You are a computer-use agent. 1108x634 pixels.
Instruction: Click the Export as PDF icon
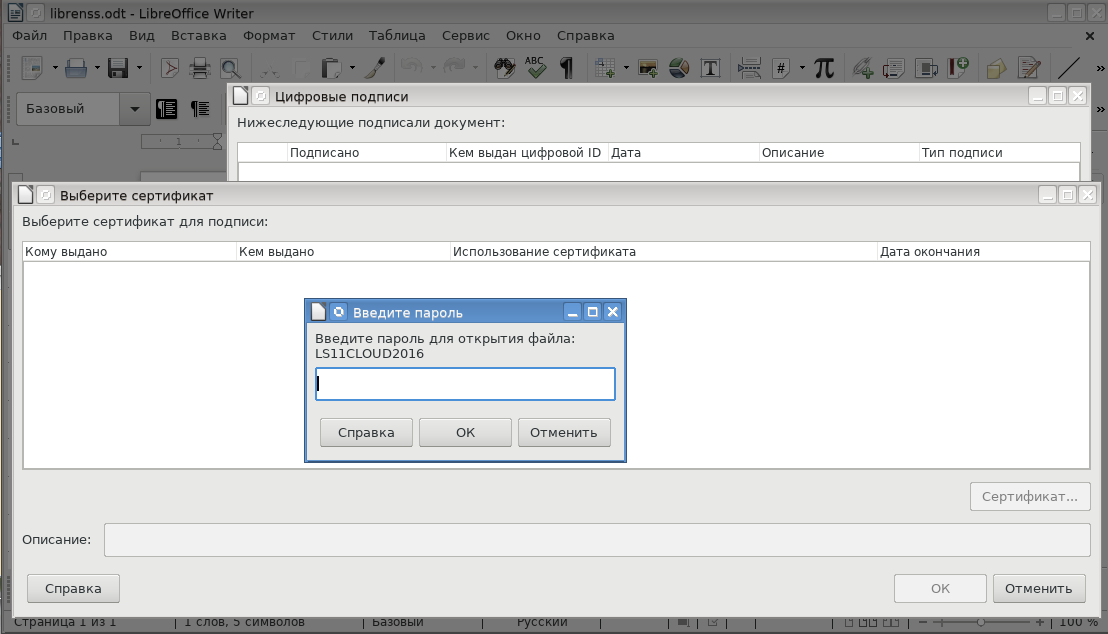170,68
